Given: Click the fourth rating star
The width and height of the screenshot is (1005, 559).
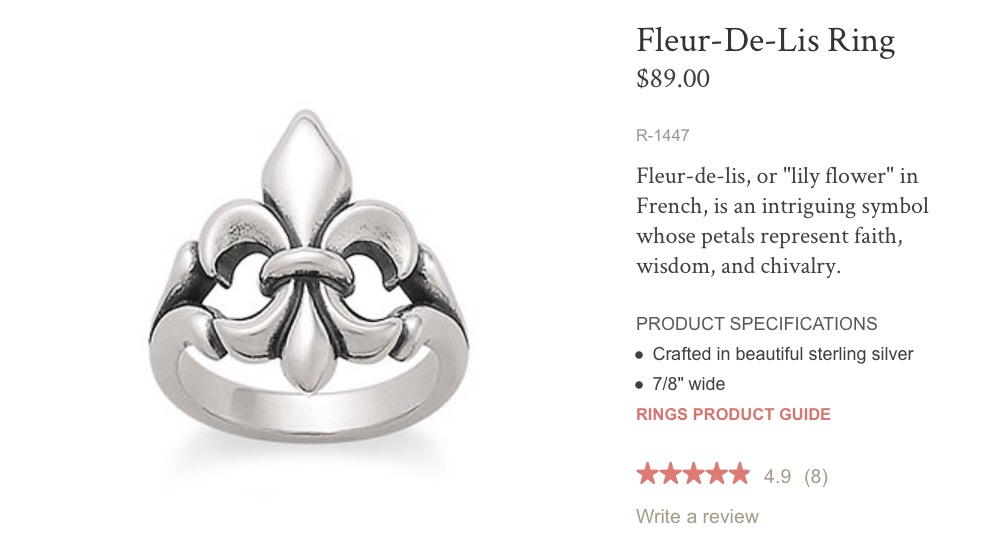Looking at the screenshot, I should (x=714, y=474).
